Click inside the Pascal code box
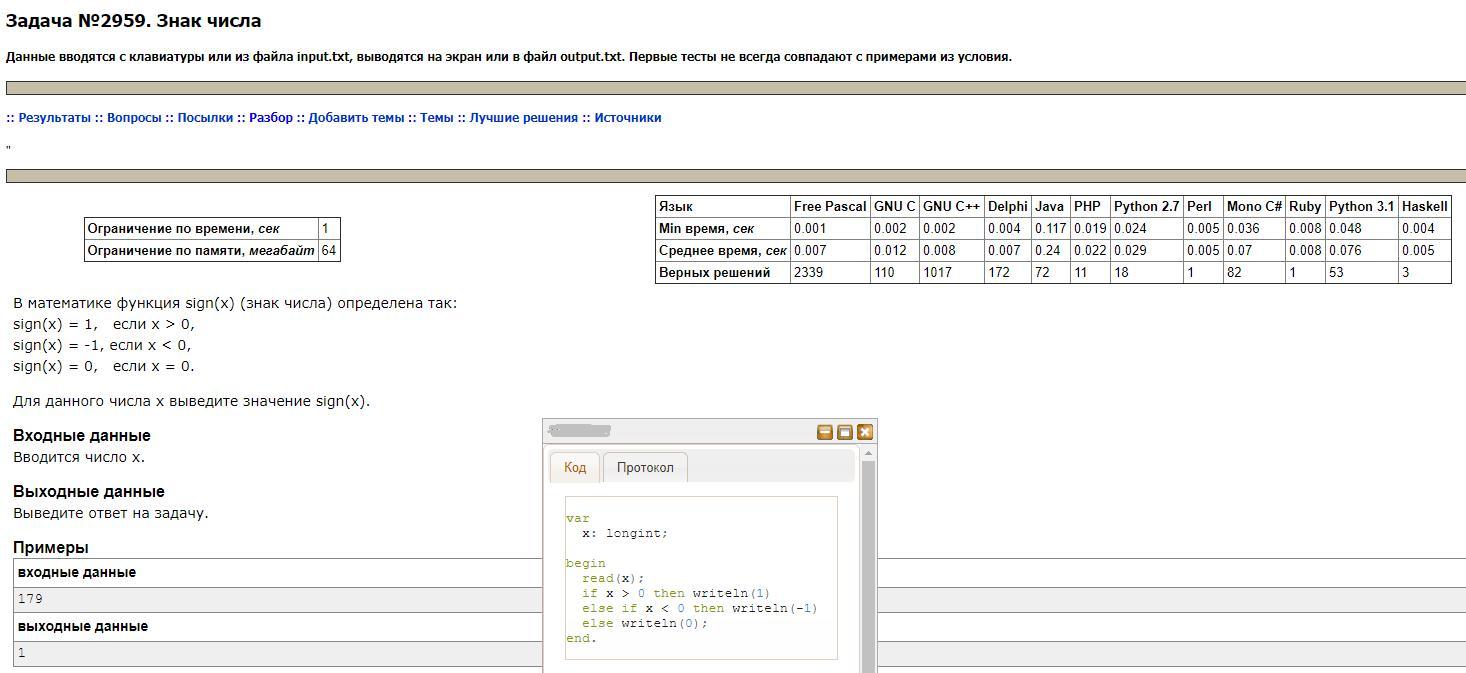This screenshot has height=673, width=1466. pos(700,578)
